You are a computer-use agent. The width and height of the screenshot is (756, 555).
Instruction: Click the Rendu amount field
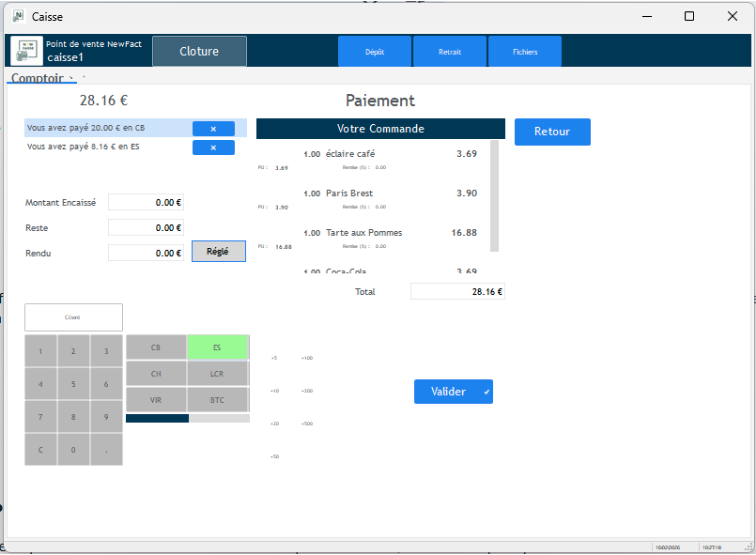click(x=146, y=253)
